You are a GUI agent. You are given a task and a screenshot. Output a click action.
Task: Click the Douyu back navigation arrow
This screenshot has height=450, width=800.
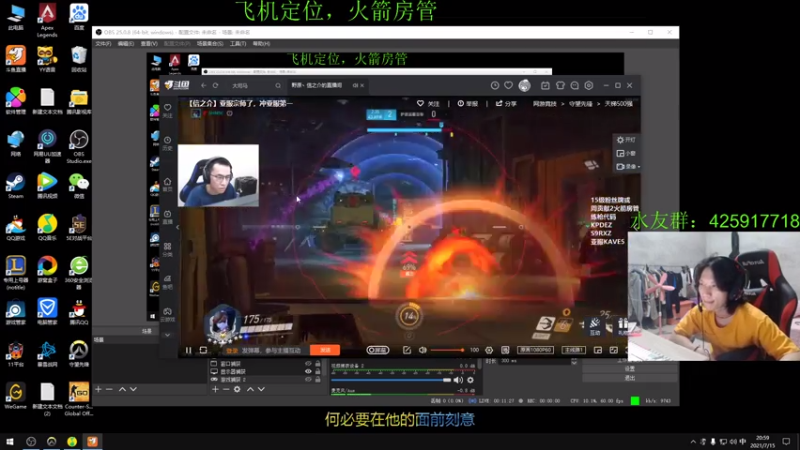(204, 85)
